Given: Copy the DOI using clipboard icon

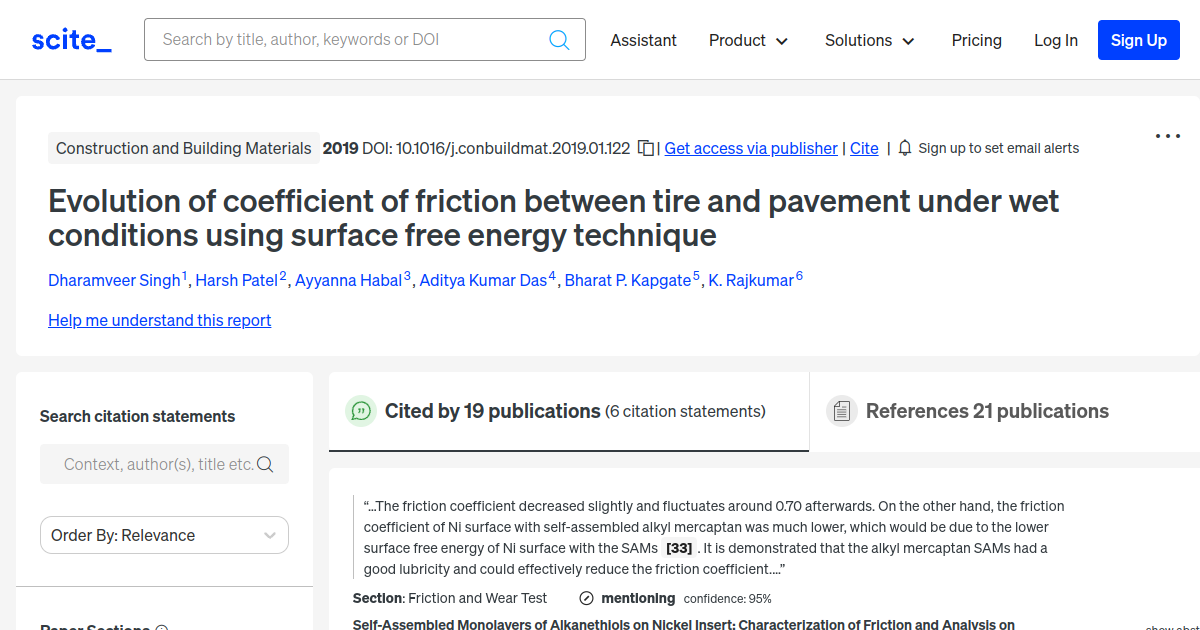Looking at the screenshot, I should coord(646,148).
